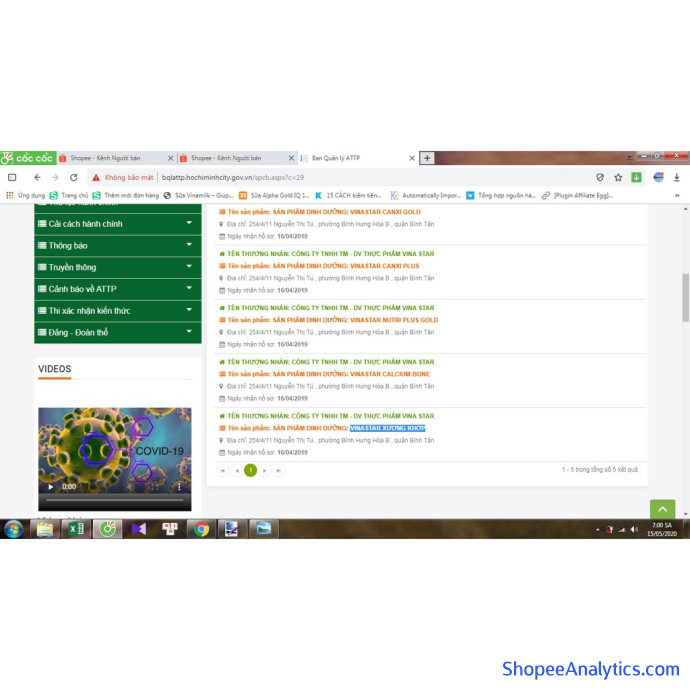Expand the Cải cách hành chính menu

[x=117, y=224]
